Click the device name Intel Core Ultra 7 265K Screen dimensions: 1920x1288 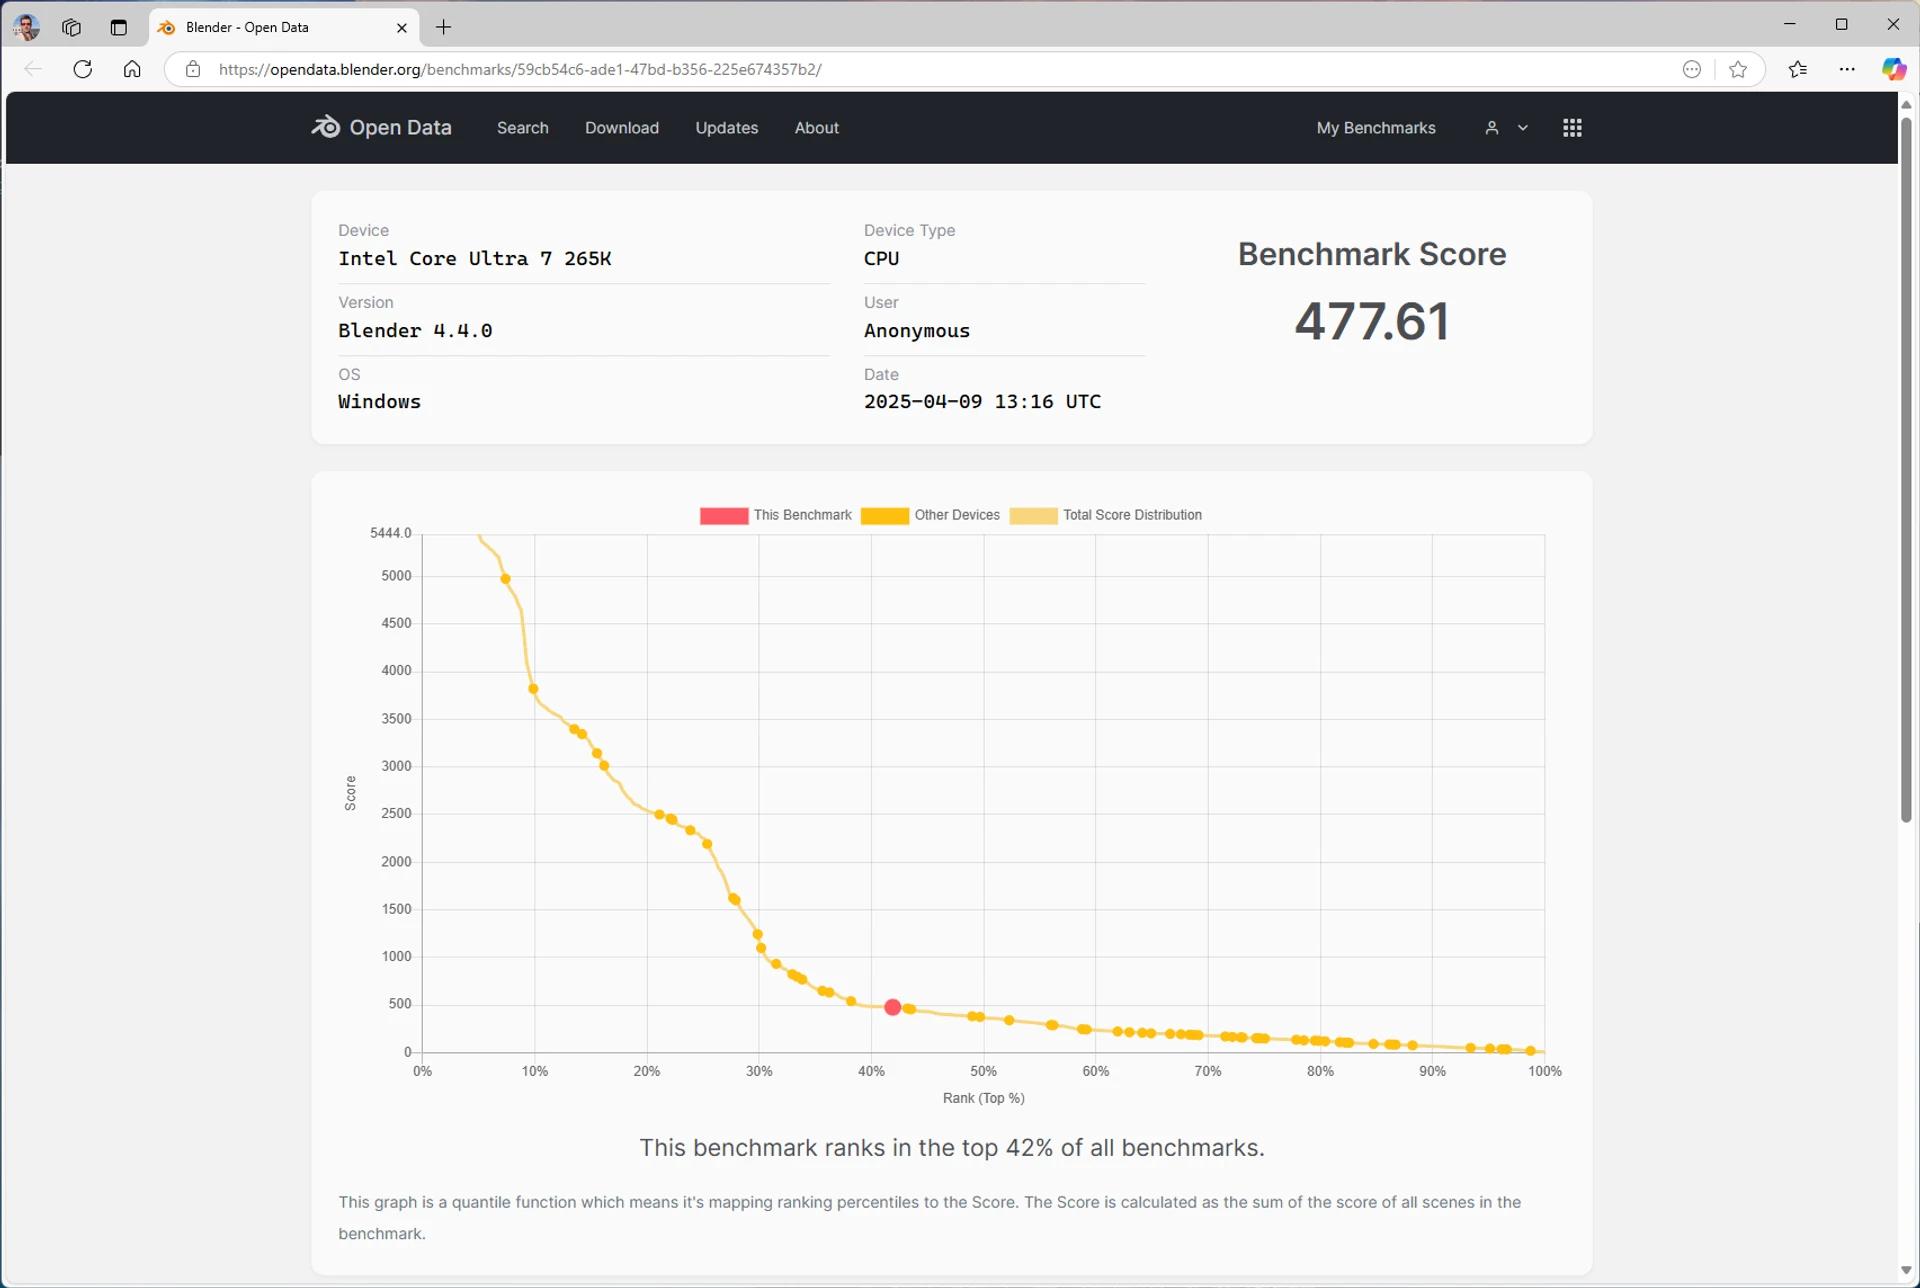(x=474, y=259)
